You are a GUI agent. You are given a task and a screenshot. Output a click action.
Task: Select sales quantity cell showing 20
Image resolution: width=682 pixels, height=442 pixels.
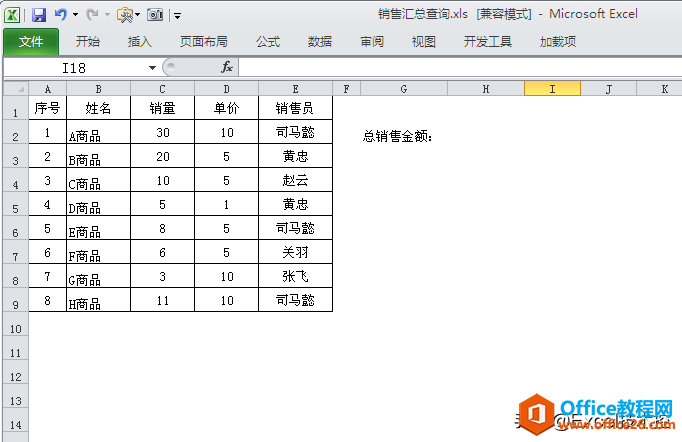click(x=163, y=156)
